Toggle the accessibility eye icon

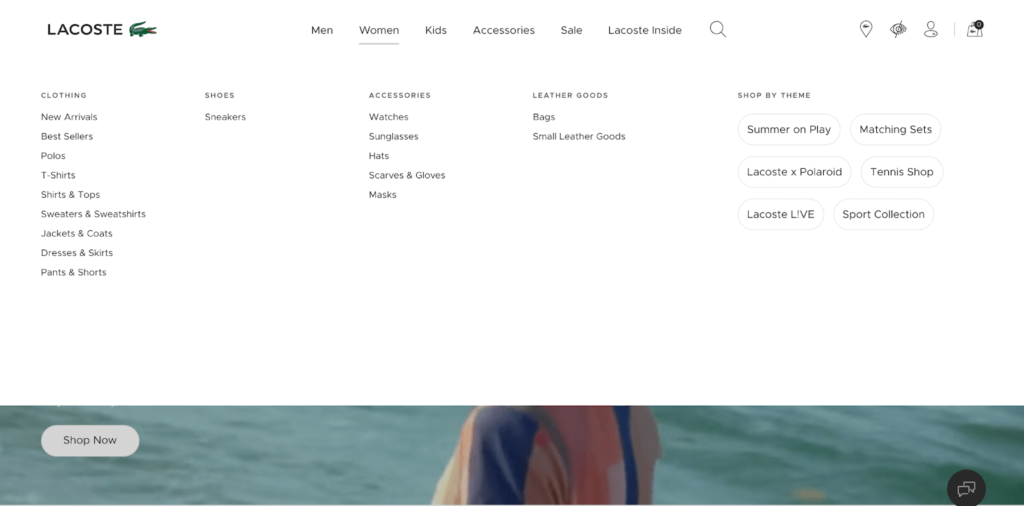pyautogui.click(x=899, y=29)
